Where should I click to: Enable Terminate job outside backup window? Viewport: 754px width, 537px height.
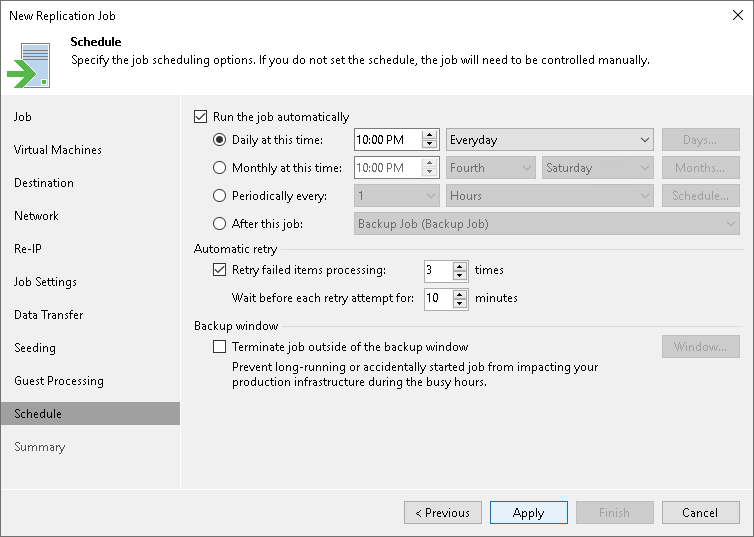click(x=220, y=347)
